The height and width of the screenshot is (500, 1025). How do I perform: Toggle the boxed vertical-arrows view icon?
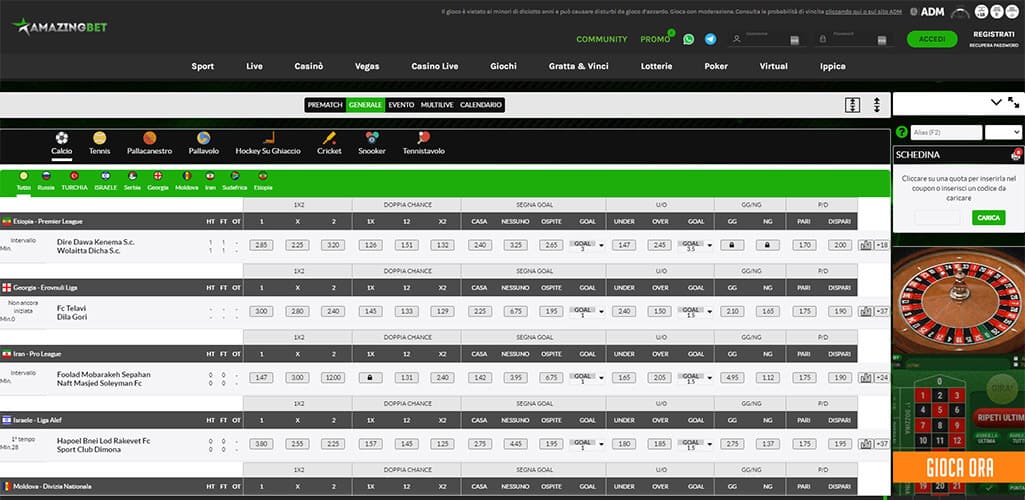point(852,105)
